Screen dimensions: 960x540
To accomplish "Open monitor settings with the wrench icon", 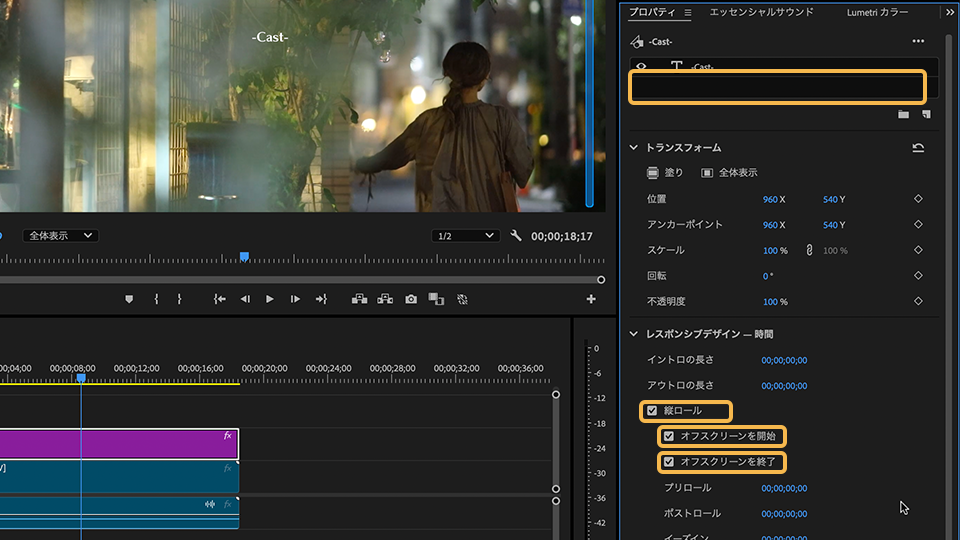I will (x=516, y=236).
